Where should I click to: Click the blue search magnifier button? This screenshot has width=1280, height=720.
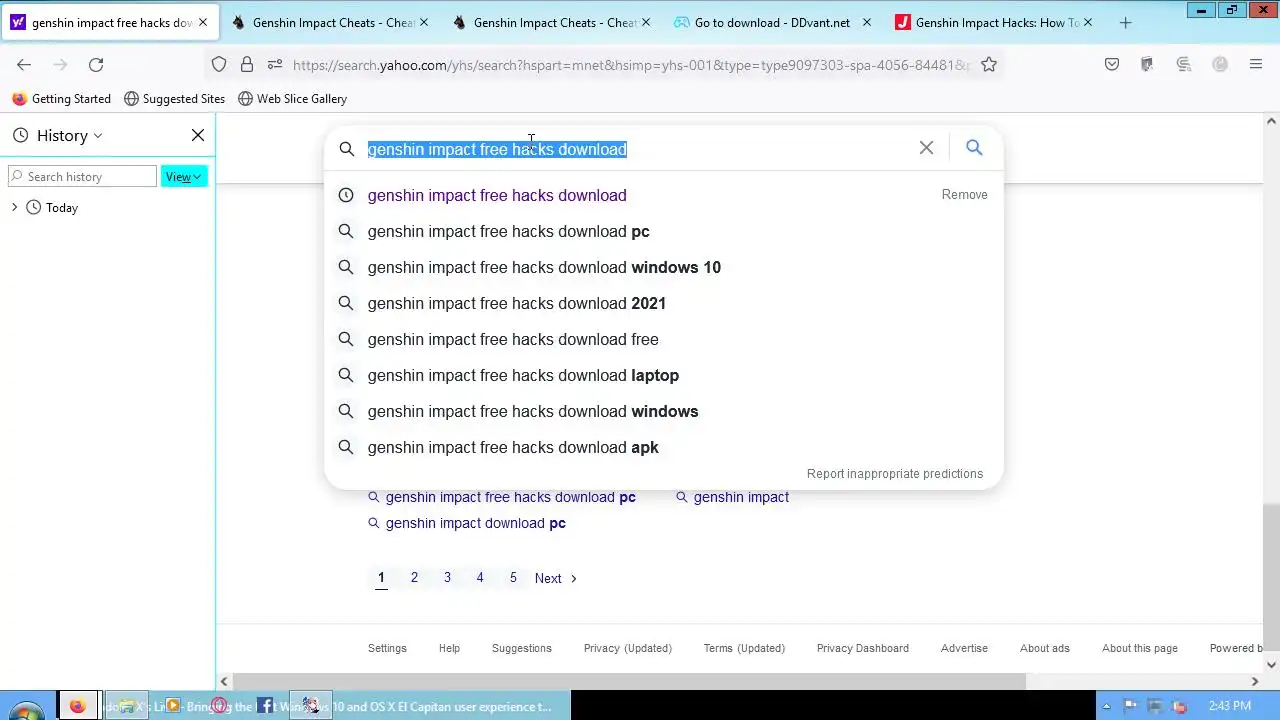(x=974, y=148)
